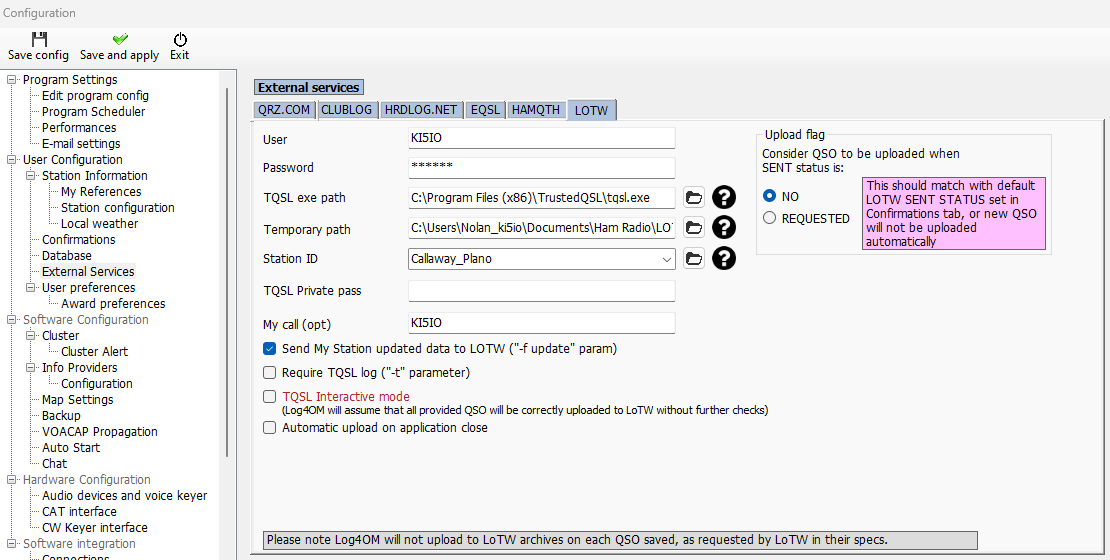1110x560 pixels.
Task: Open Cluster Alert settings
Action: tap(94, 352)
